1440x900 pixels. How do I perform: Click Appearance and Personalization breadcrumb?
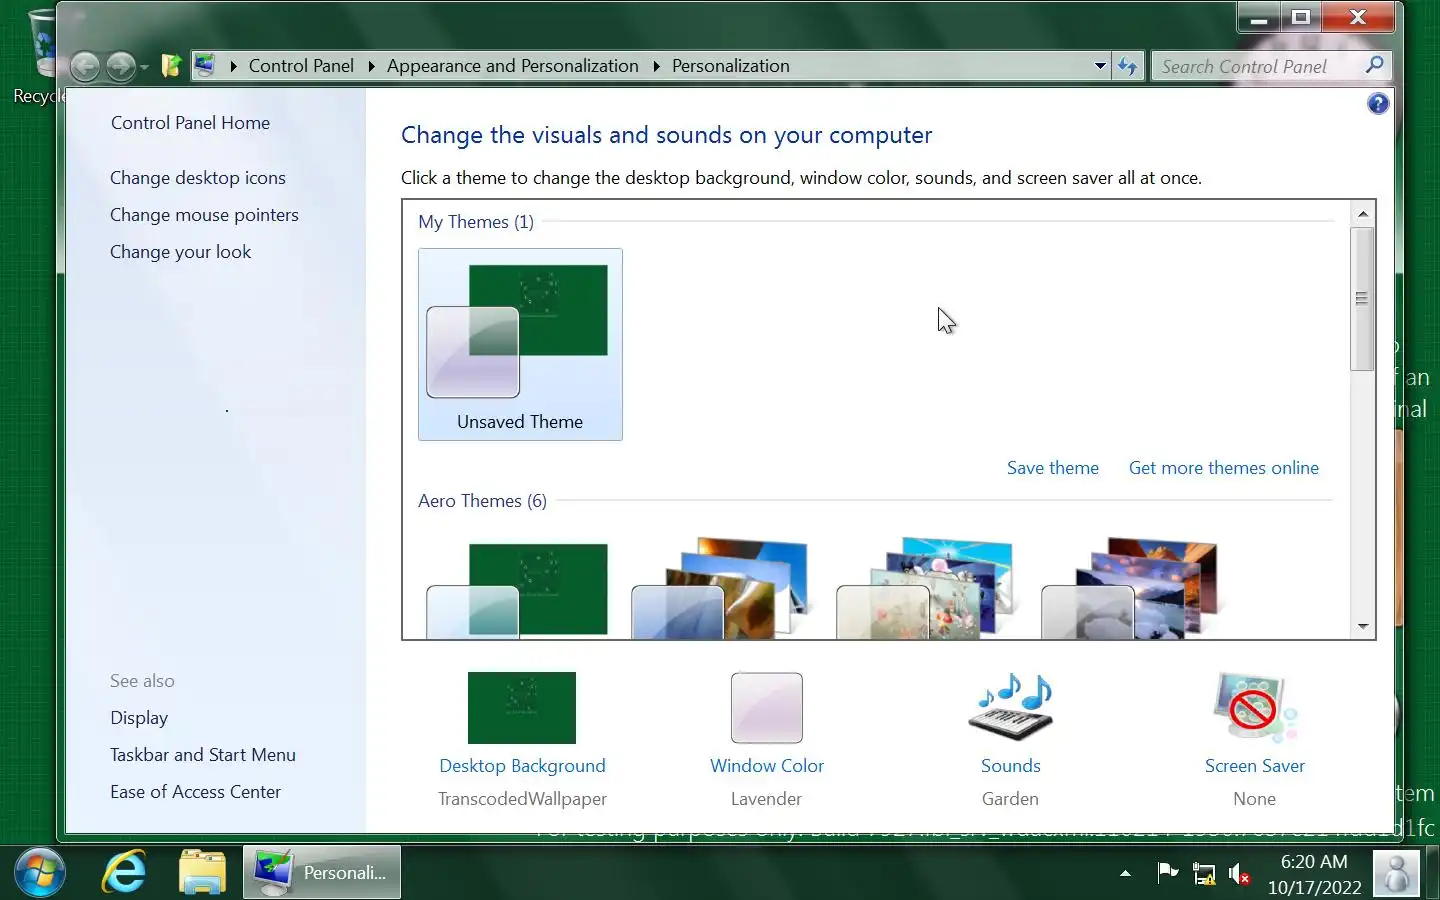(513, 66)
